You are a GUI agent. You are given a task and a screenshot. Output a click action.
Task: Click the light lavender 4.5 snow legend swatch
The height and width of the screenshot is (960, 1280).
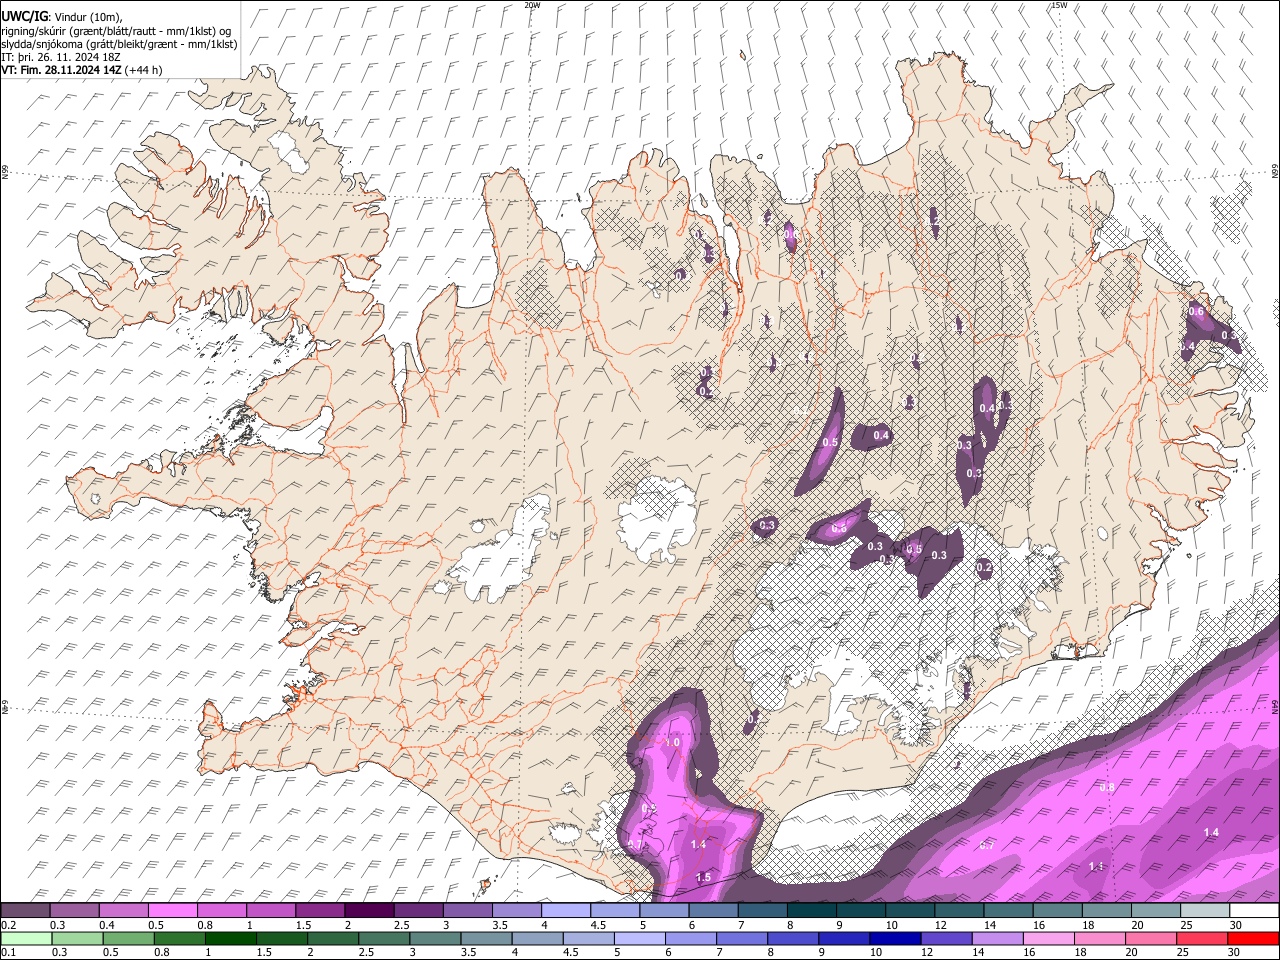614,911
